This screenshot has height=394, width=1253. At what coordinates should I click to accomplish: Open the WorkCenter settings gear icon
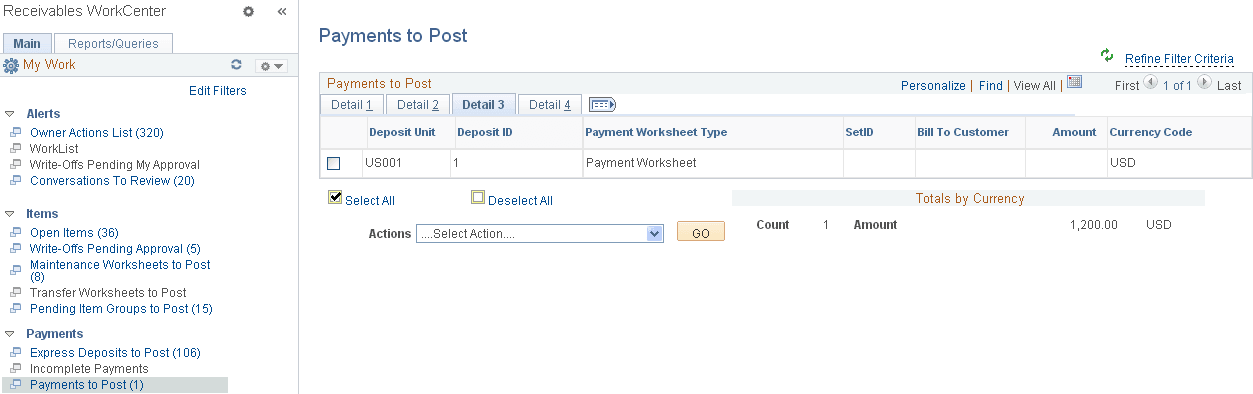[x=249, y=12]
